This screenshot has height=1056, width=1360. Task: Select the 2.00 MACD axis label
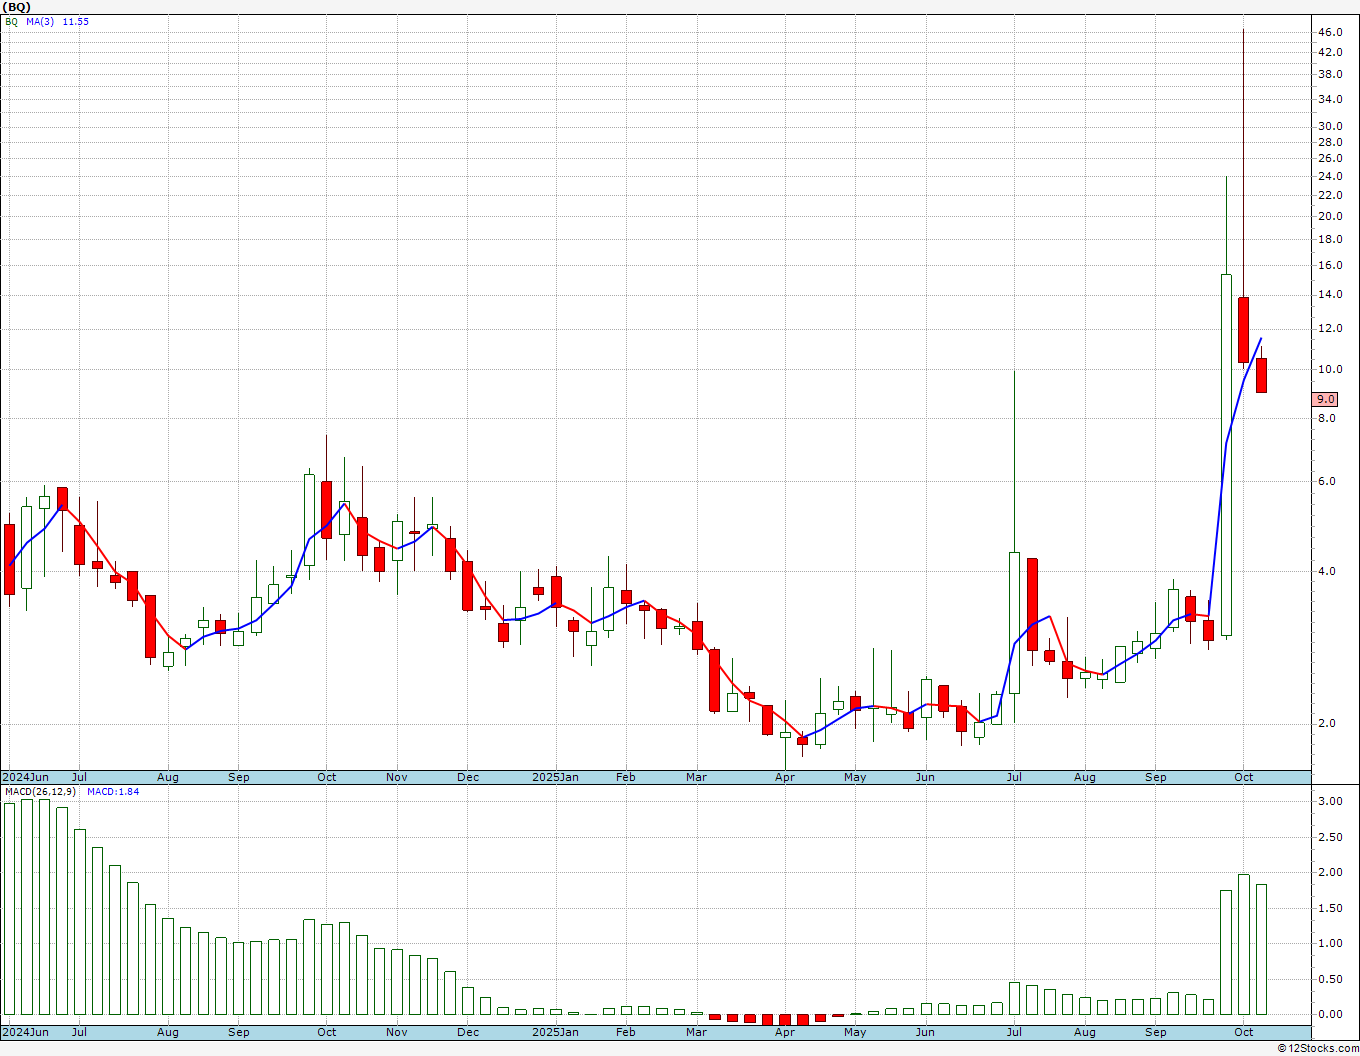click(x=1330, y=873)
